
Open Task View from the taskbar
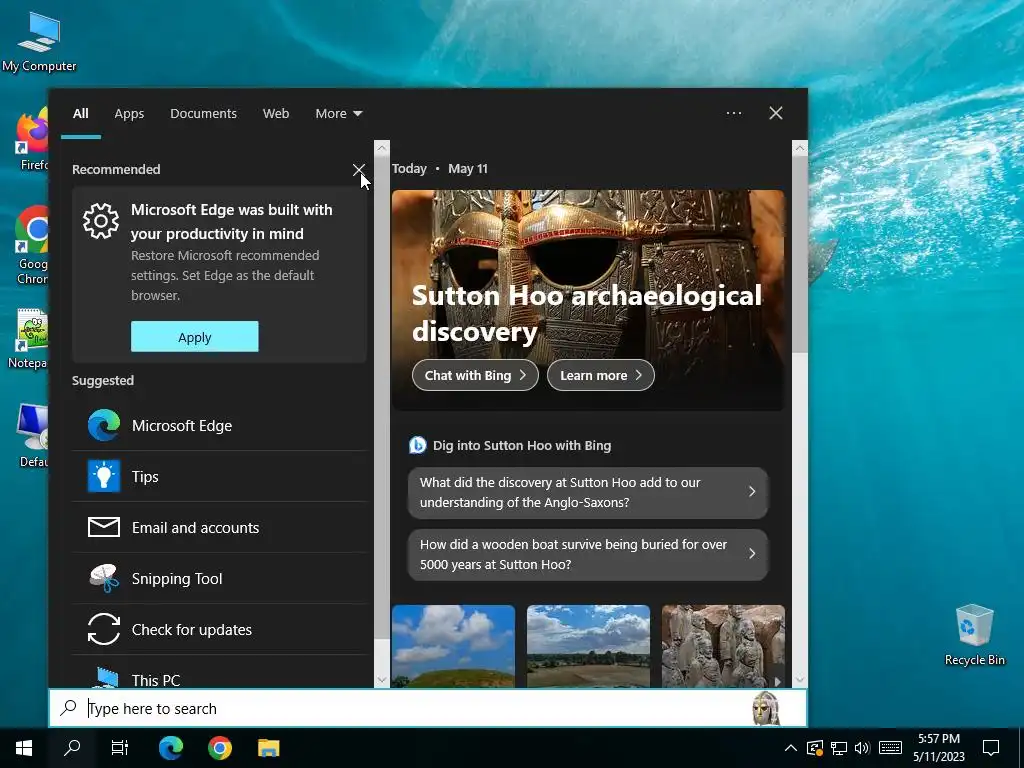click(x=120, y=748)
